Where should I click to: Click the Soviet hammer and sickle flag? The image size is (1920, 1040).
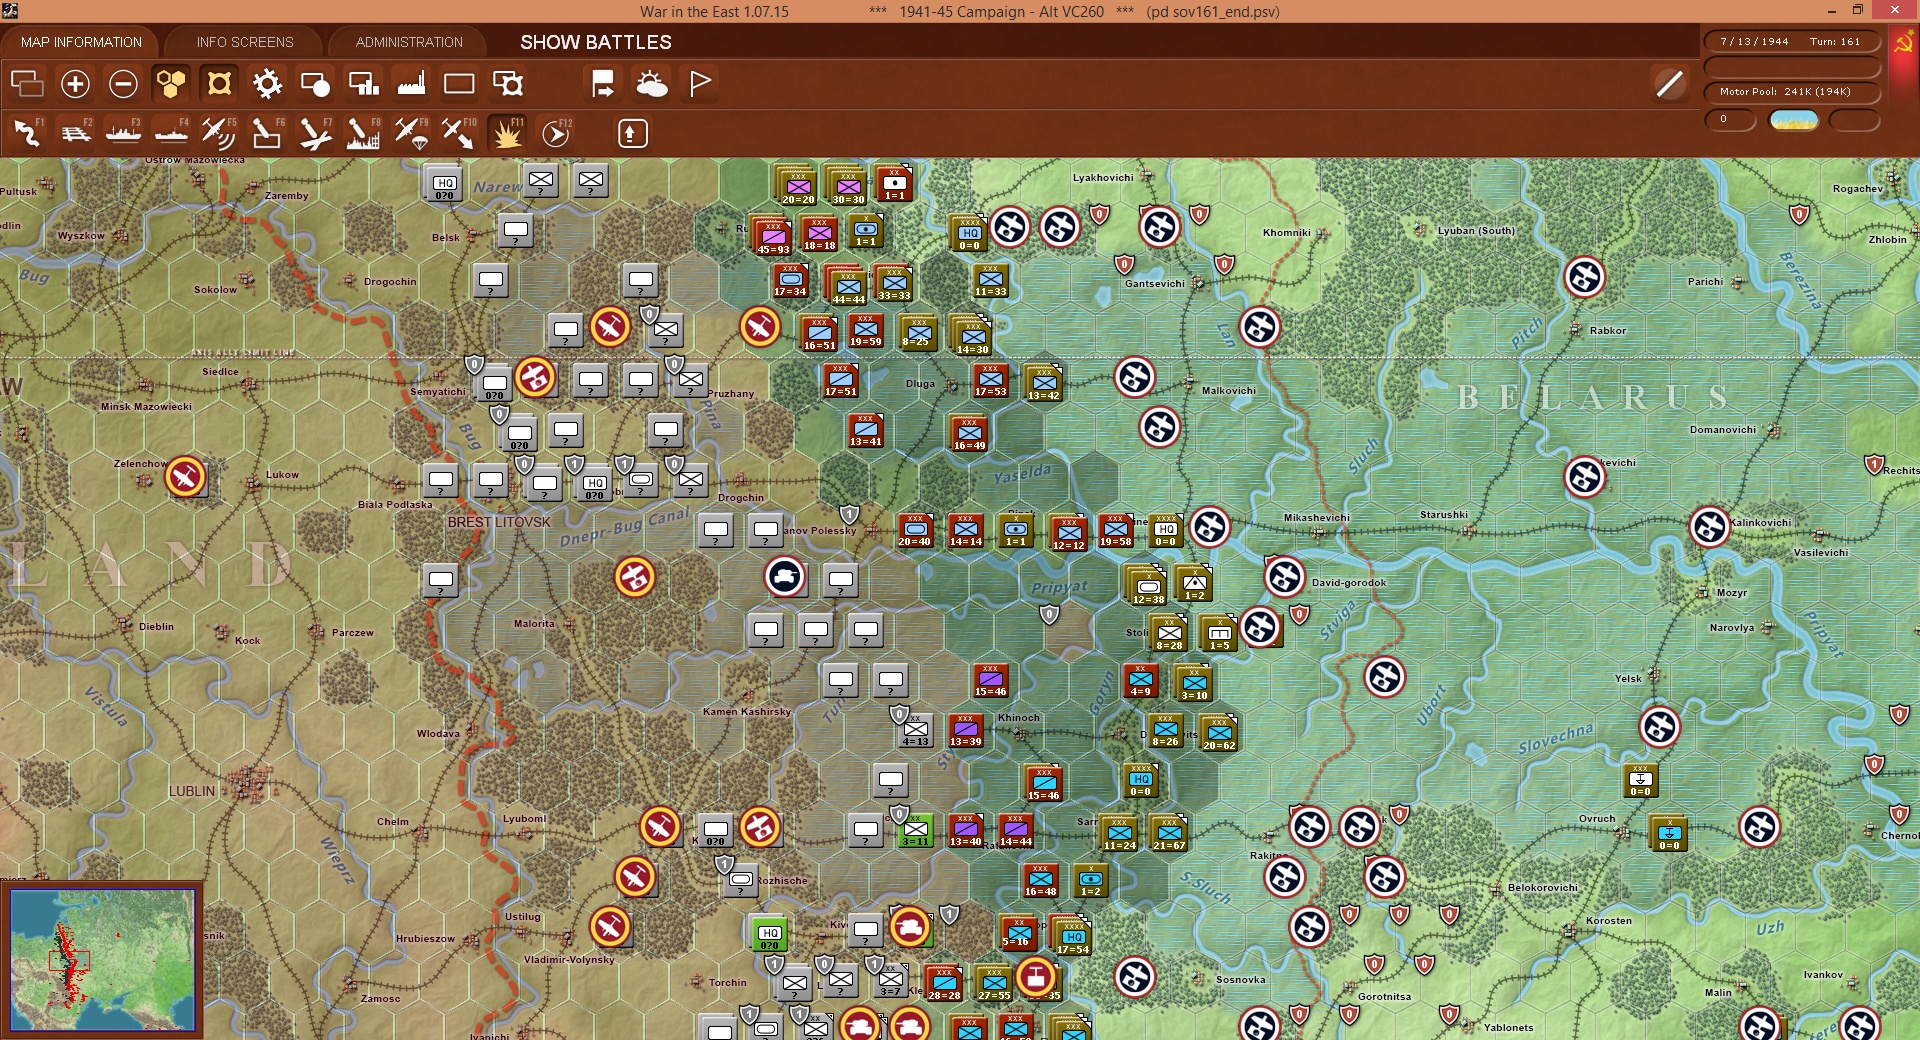(x=1903, y=43)
